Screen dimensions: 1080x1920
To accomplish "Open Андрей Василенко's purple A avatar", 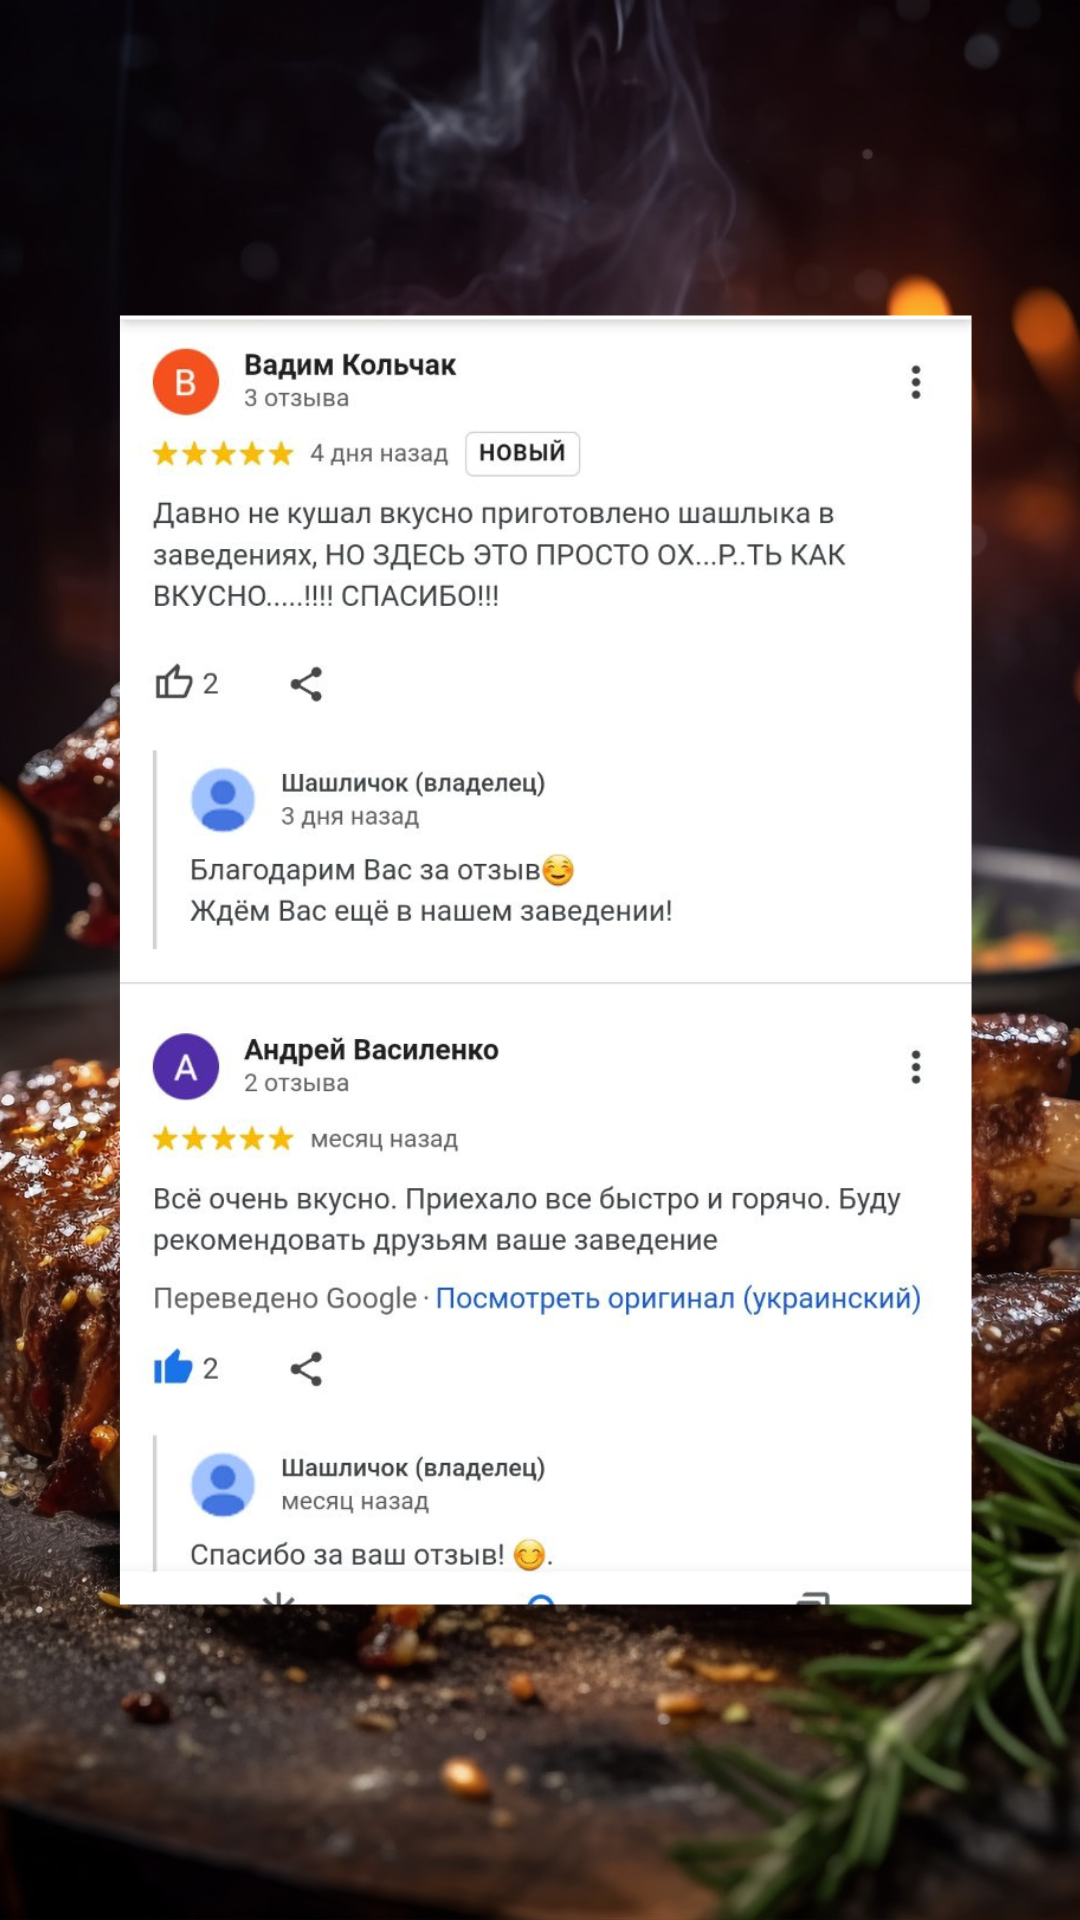I will (x=186, y=1067).
